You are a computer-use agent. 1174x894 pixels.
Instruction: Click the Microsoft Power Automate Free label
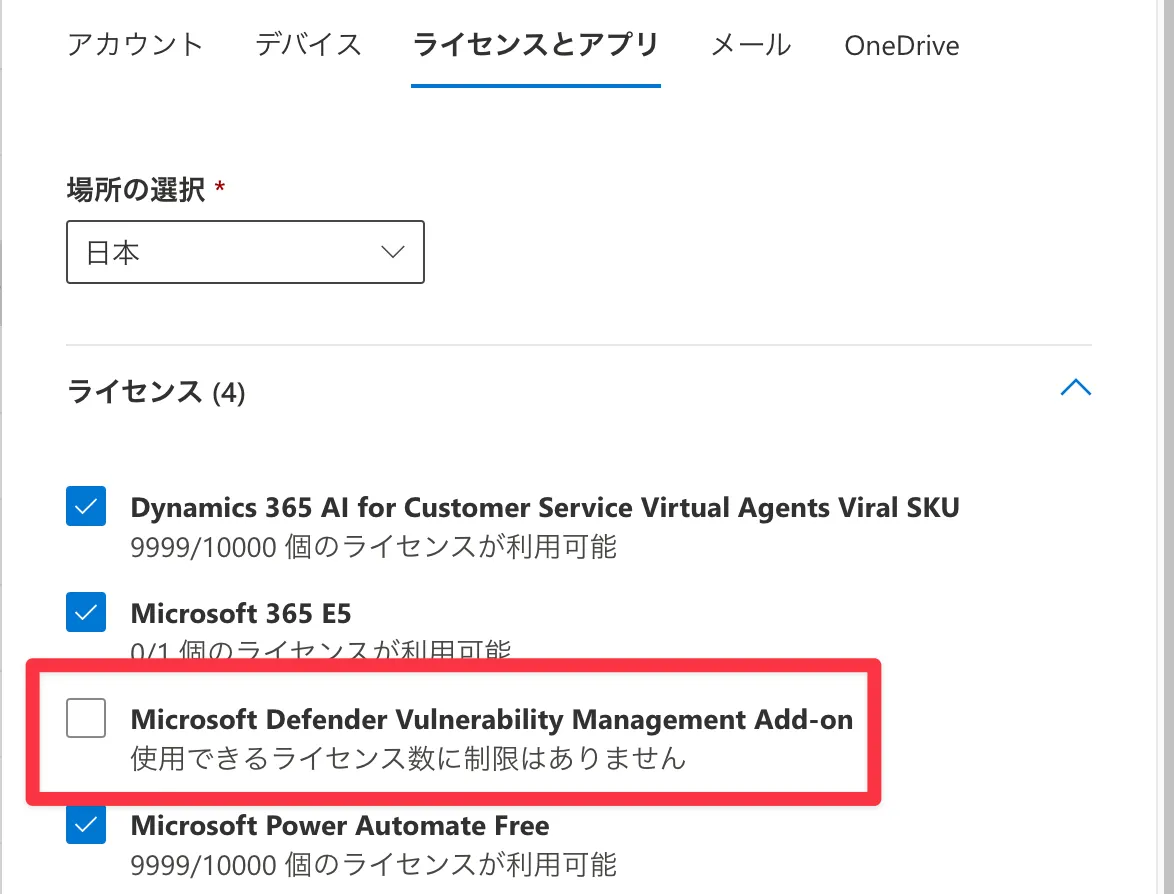point(340,826)
